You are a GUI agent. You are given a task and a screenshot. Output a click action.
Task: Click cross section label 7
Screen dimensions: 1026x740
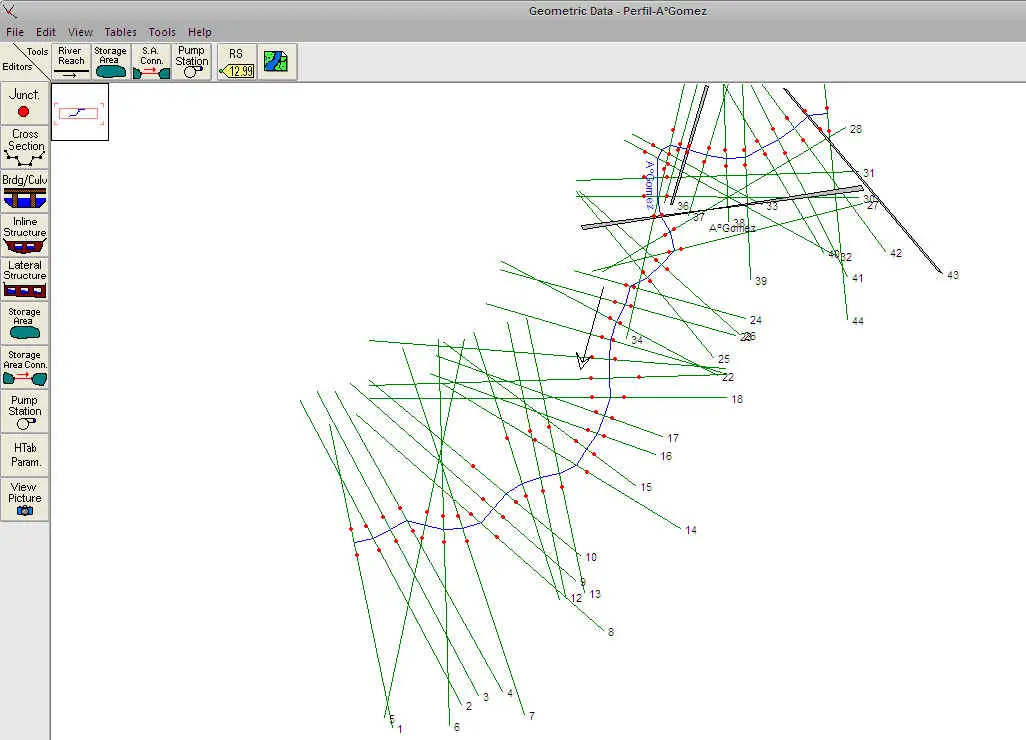click(532, 716)
